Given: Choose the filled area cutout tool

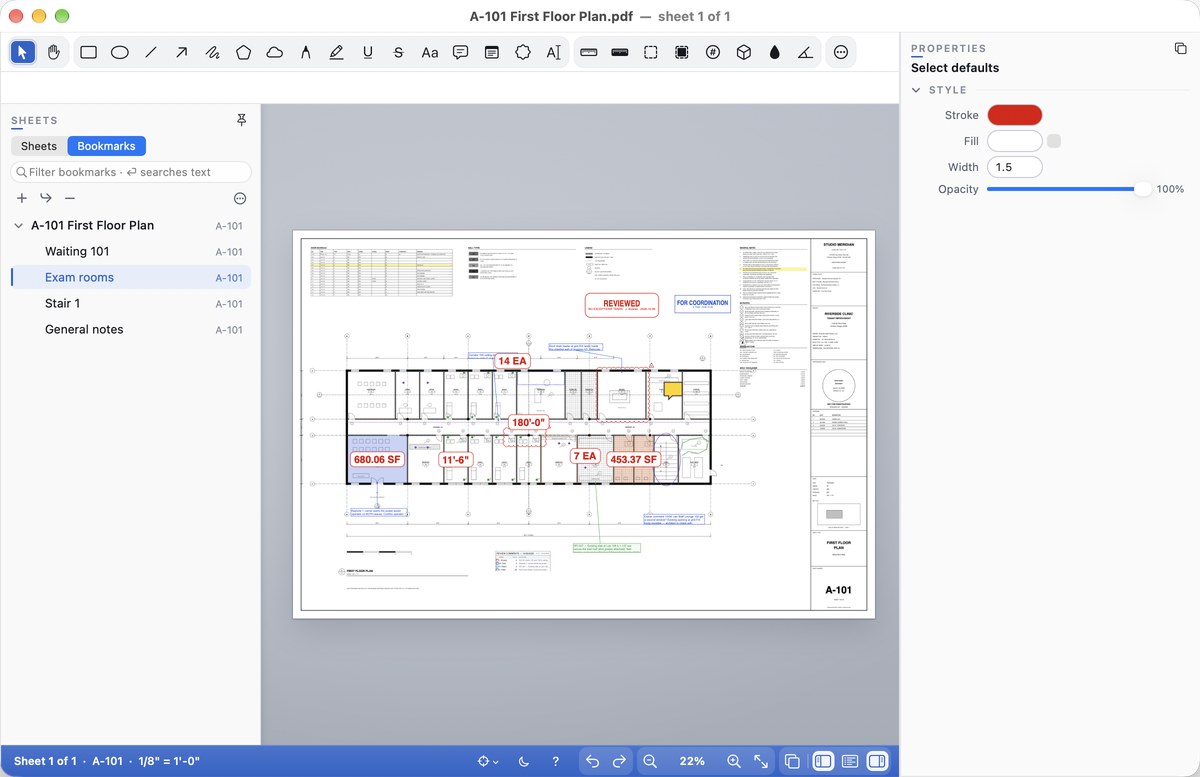Looking at the screenshot, I should click(x=682, y=52).
